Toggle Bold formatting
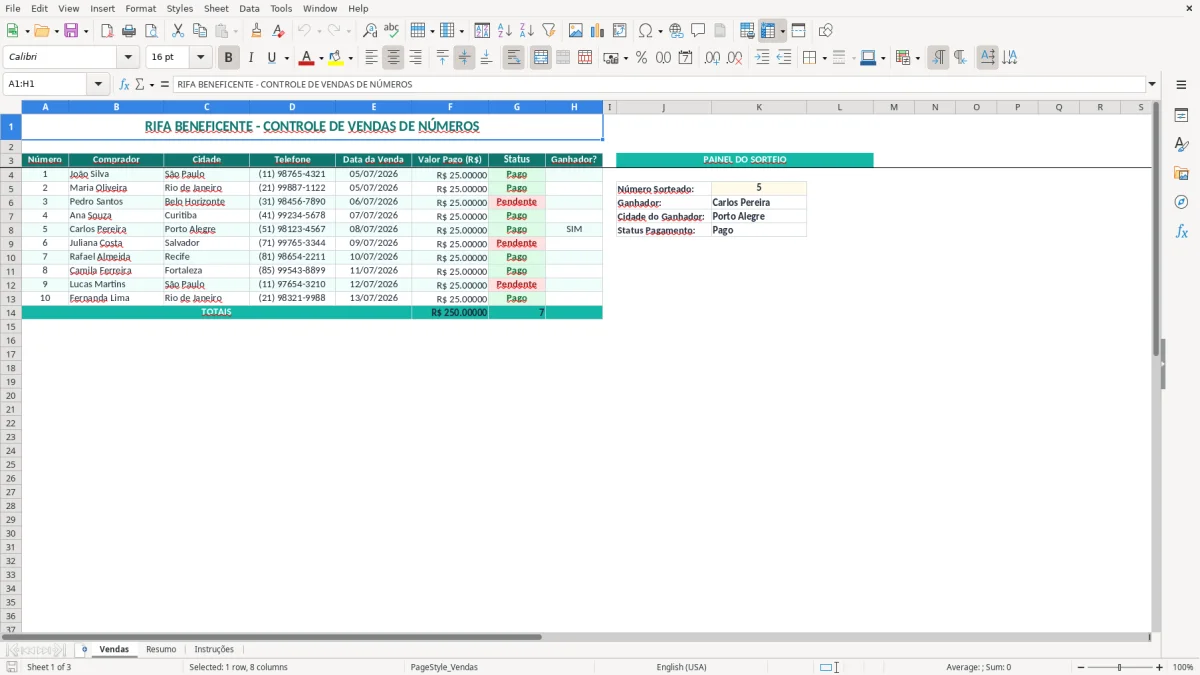Image resolution: width=1200 pixels, height=675 pixels. pyautogui.click(x=229, y=58)
